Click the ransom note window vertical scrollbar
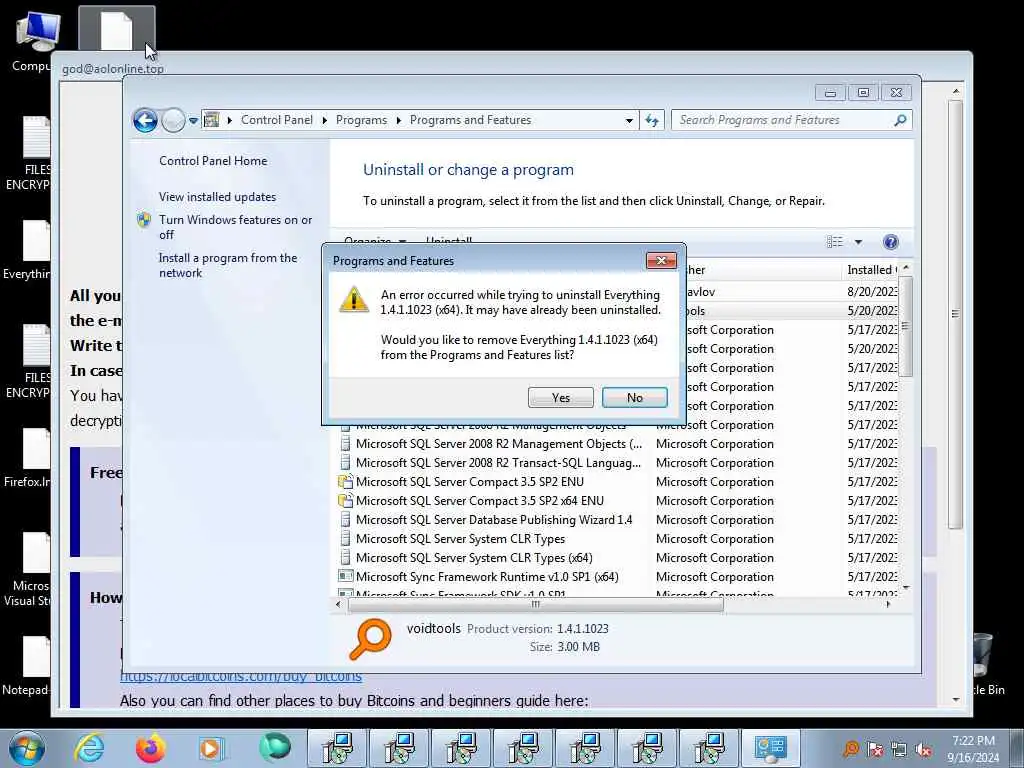 pos(955,313)
